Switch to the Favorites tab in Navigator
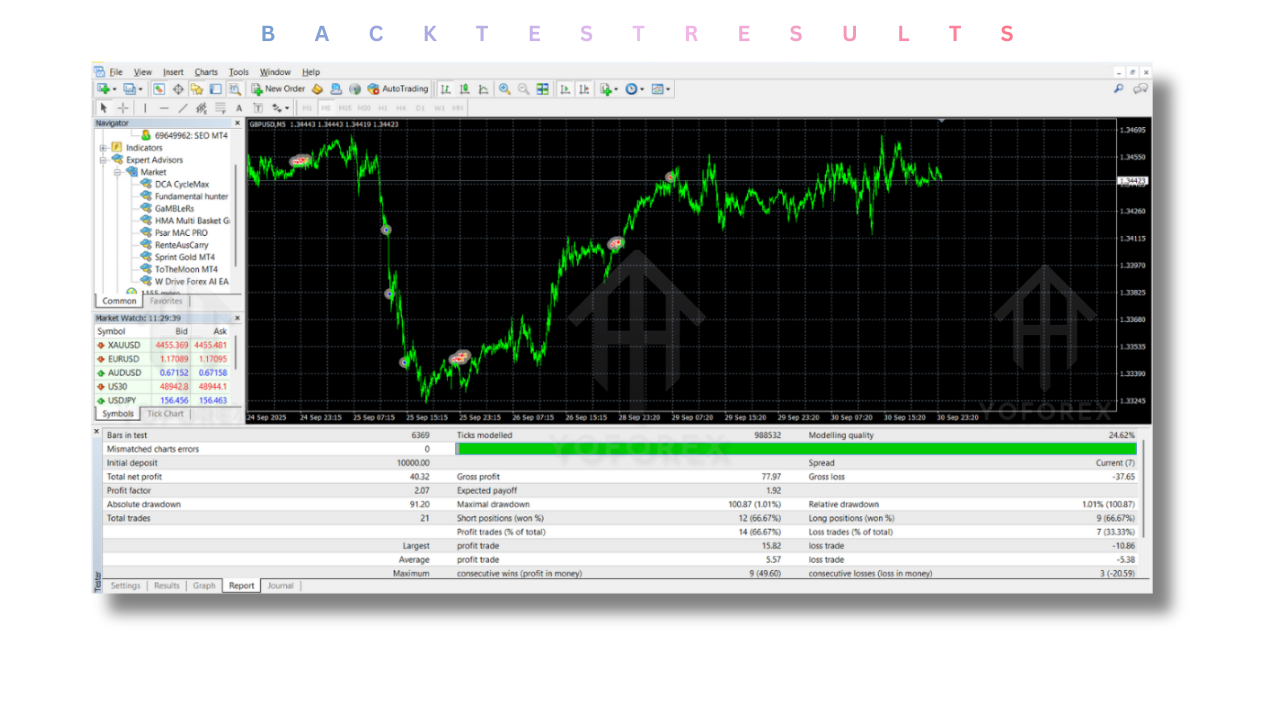The width and height of the screenshot is (1280, 720). point(166,300)
